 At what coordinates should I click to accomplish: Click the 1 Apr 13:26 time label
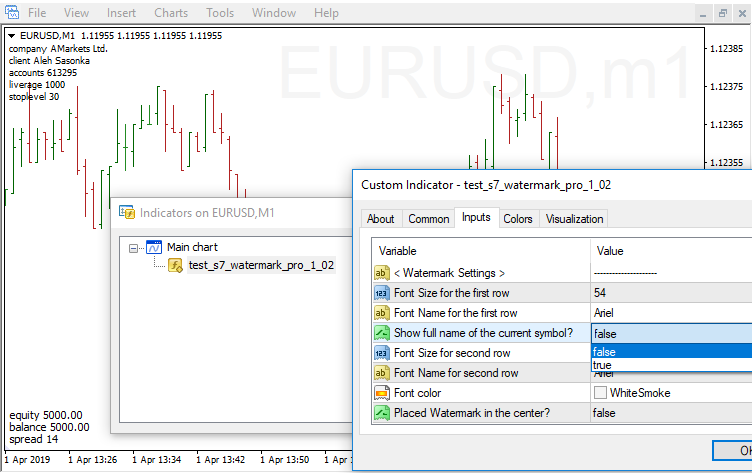click(x=93, y=460)
